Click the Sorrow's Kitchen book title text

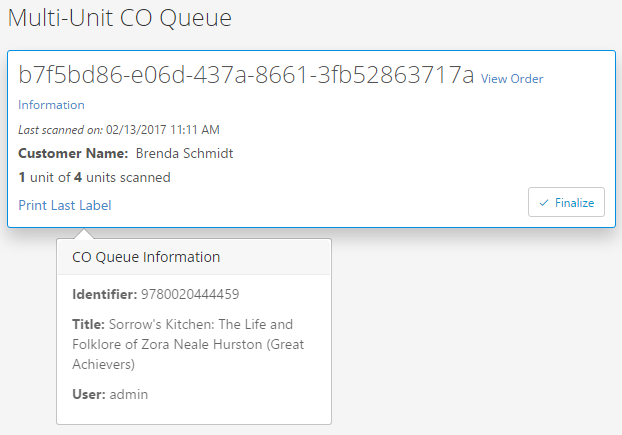[188, 344]
